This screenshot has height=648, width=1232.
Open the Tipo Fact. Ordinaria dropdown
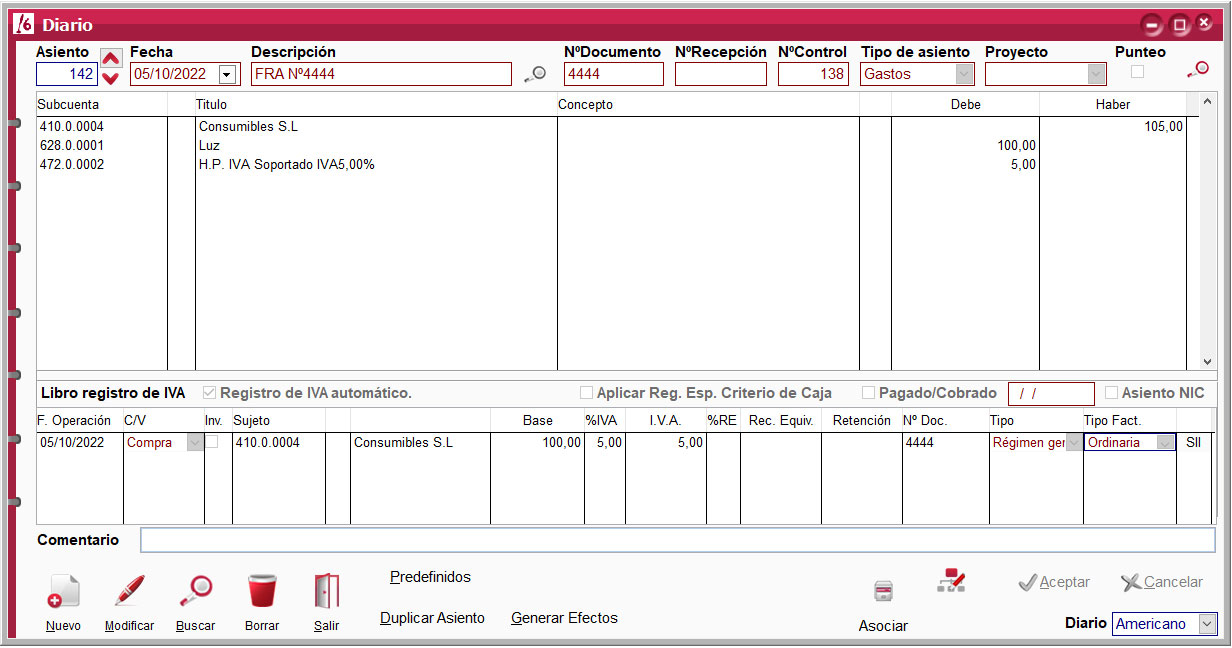click(x=1165, y=443)
